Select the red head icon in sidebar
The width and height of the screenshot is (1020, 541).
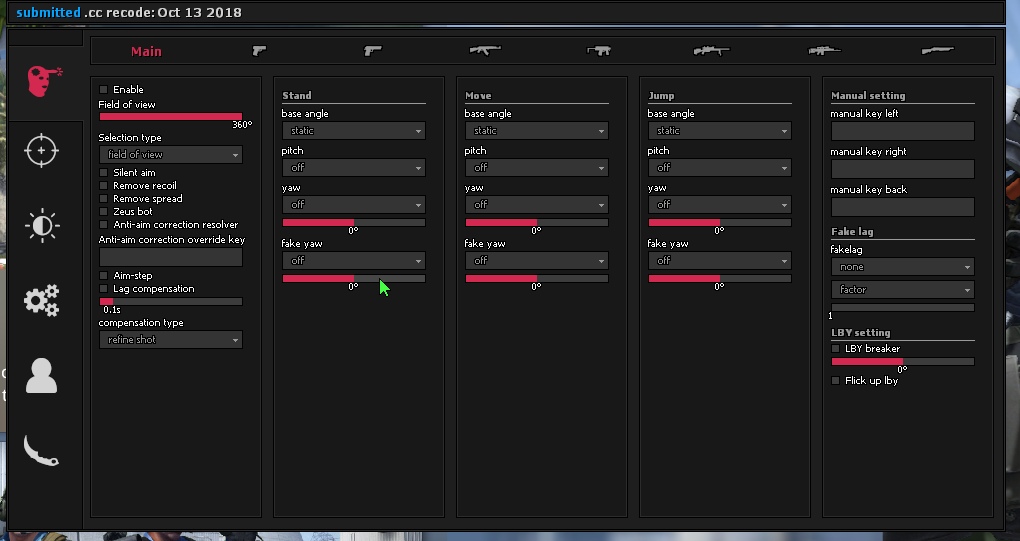43,80
